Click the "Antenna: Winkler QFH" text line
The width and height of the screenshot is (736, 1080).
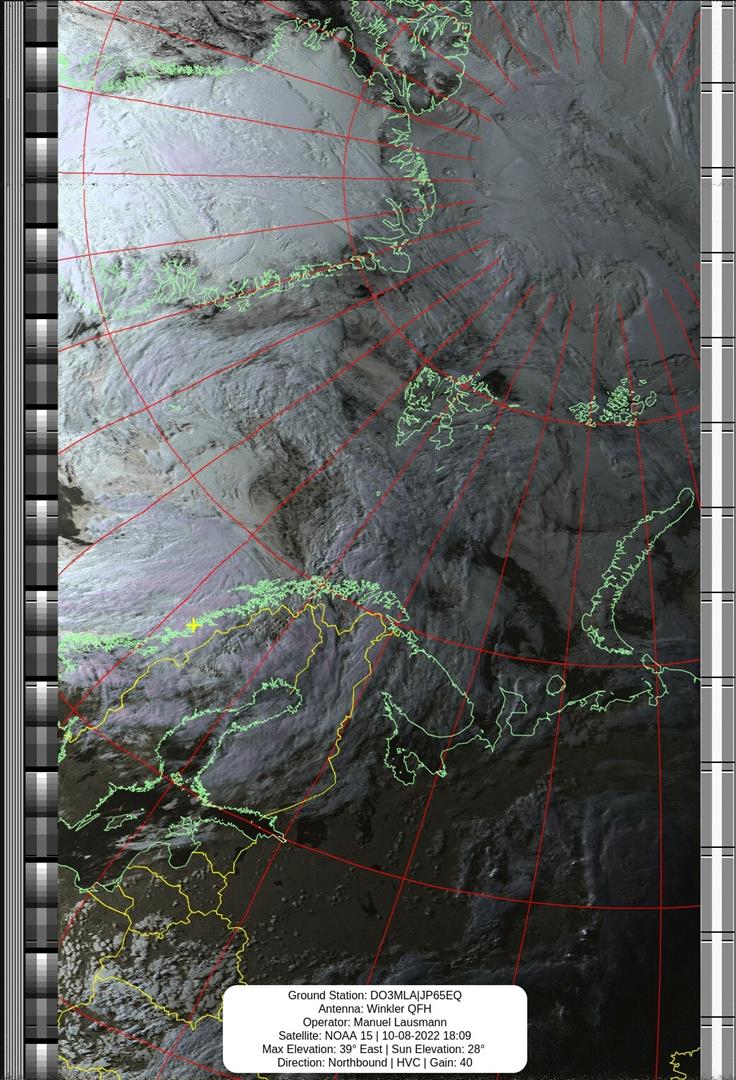point(375,1008)
